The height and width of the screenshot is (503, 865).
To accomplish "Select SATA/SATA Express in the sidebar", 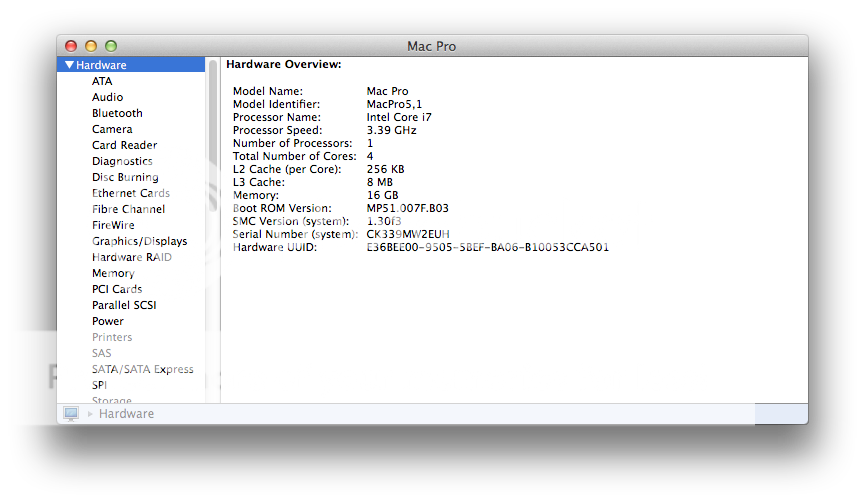I will tap(142, 369).
